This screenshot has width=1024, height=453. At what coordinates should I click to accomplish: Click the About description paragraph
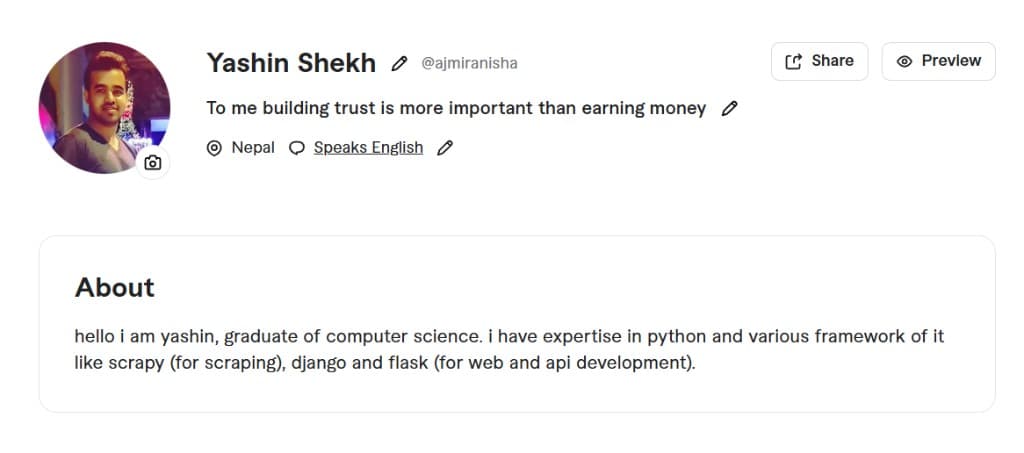[509, 350]
